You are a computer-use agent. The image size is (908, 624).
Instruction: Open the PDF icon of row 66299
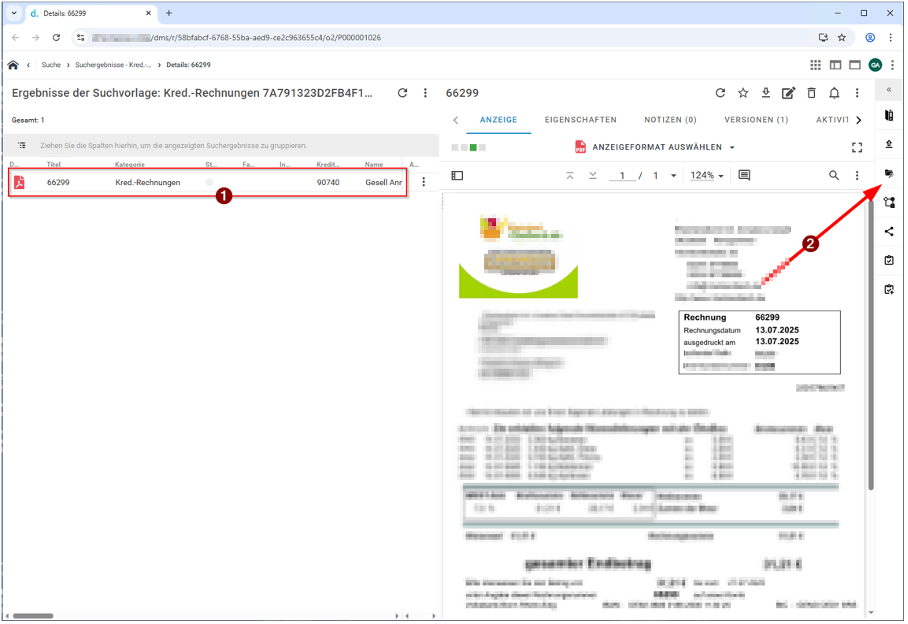point(19,182)
